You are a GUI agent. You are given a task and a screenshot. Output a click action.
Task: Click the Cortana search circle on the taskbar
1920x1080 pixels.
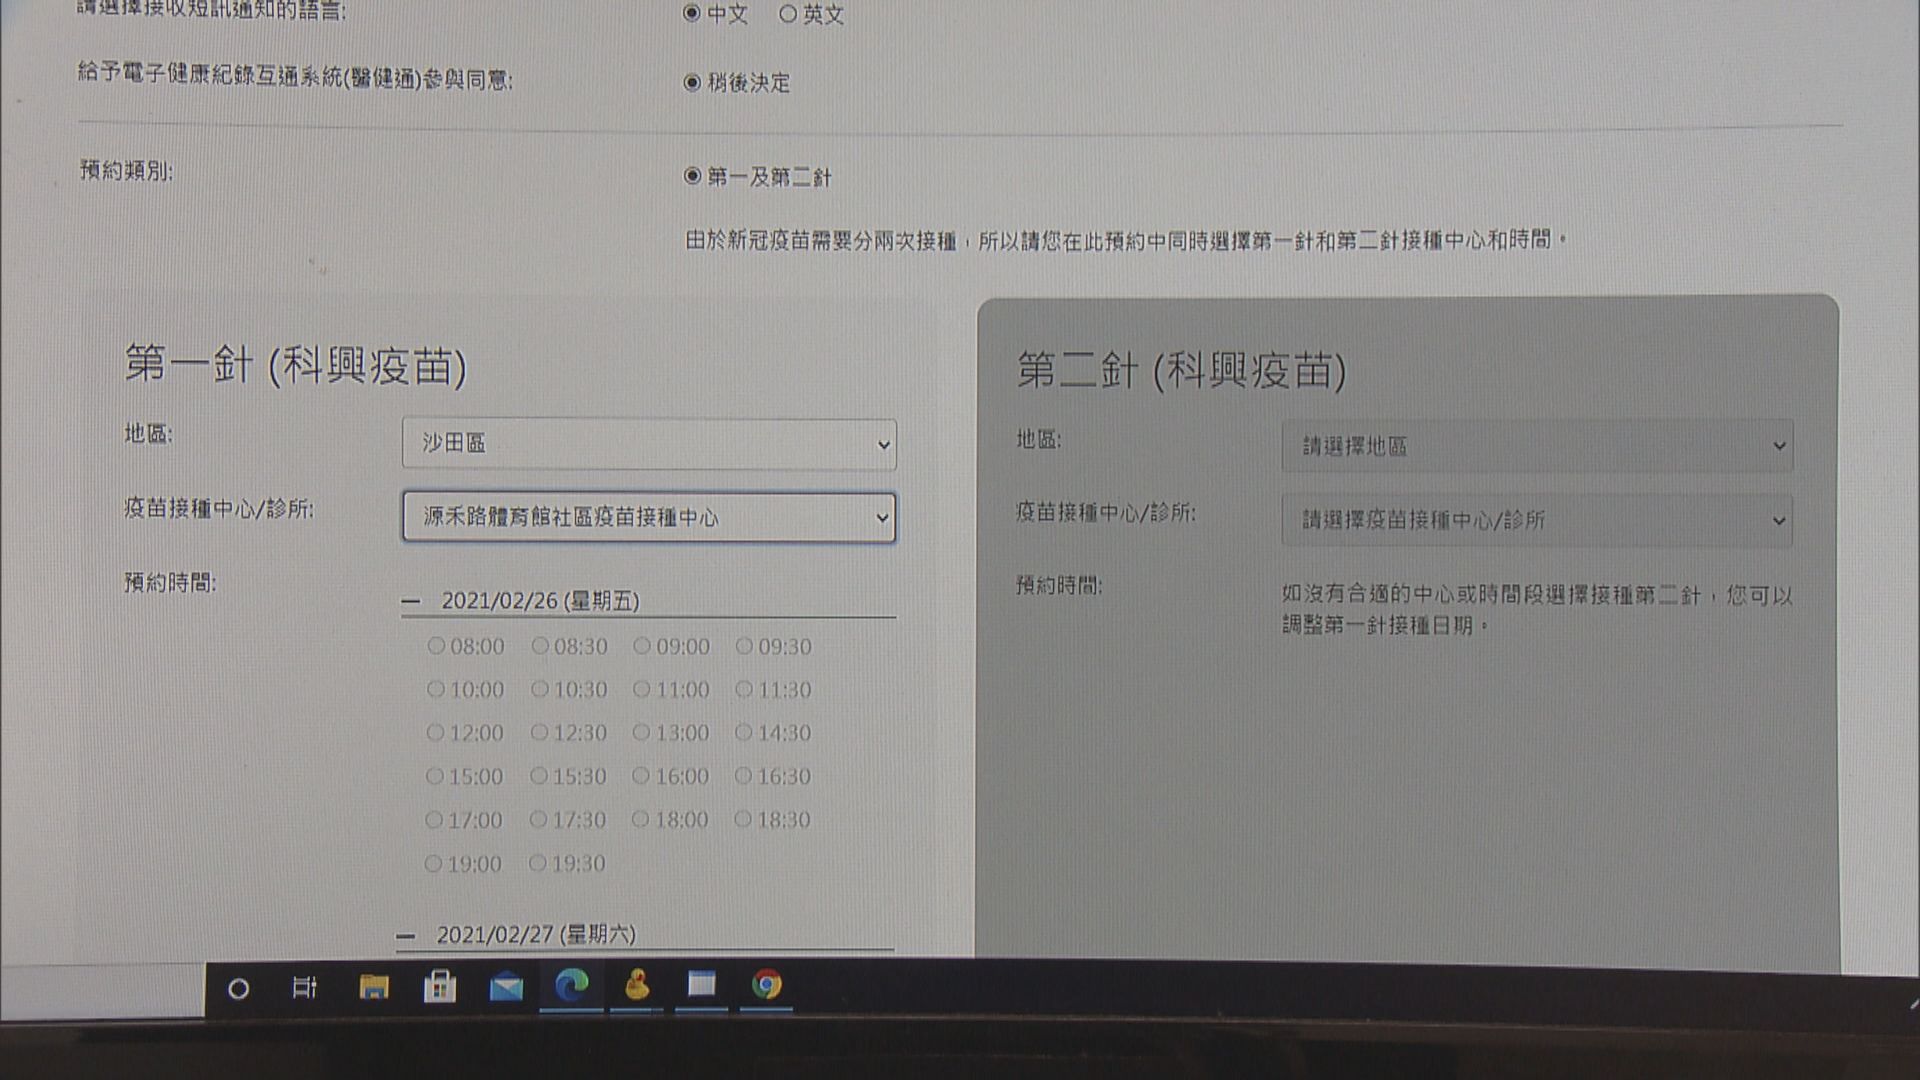point(238,990)
